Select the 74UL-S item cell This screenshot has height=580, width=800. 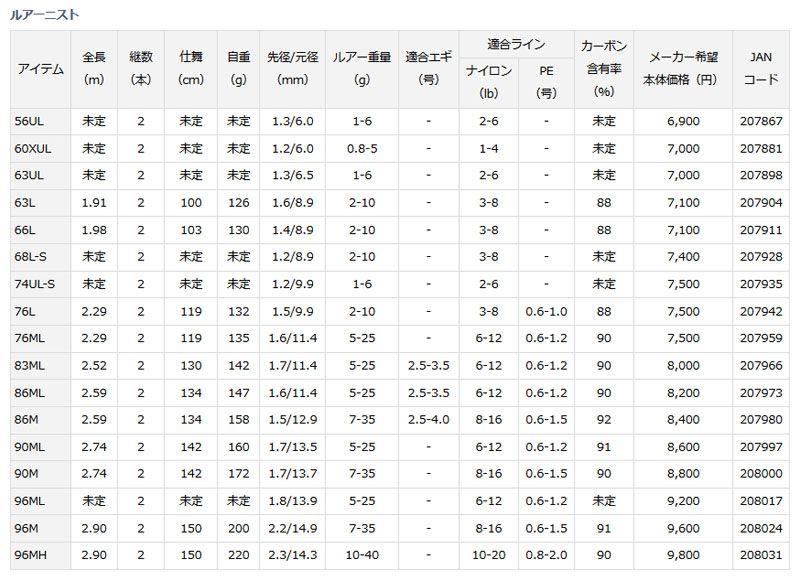tap(40, 284)
